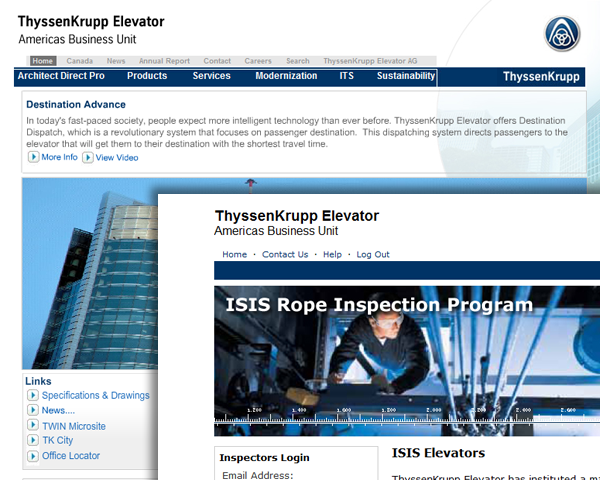Click the arrow icon beside More Info

tap(33, 157)
